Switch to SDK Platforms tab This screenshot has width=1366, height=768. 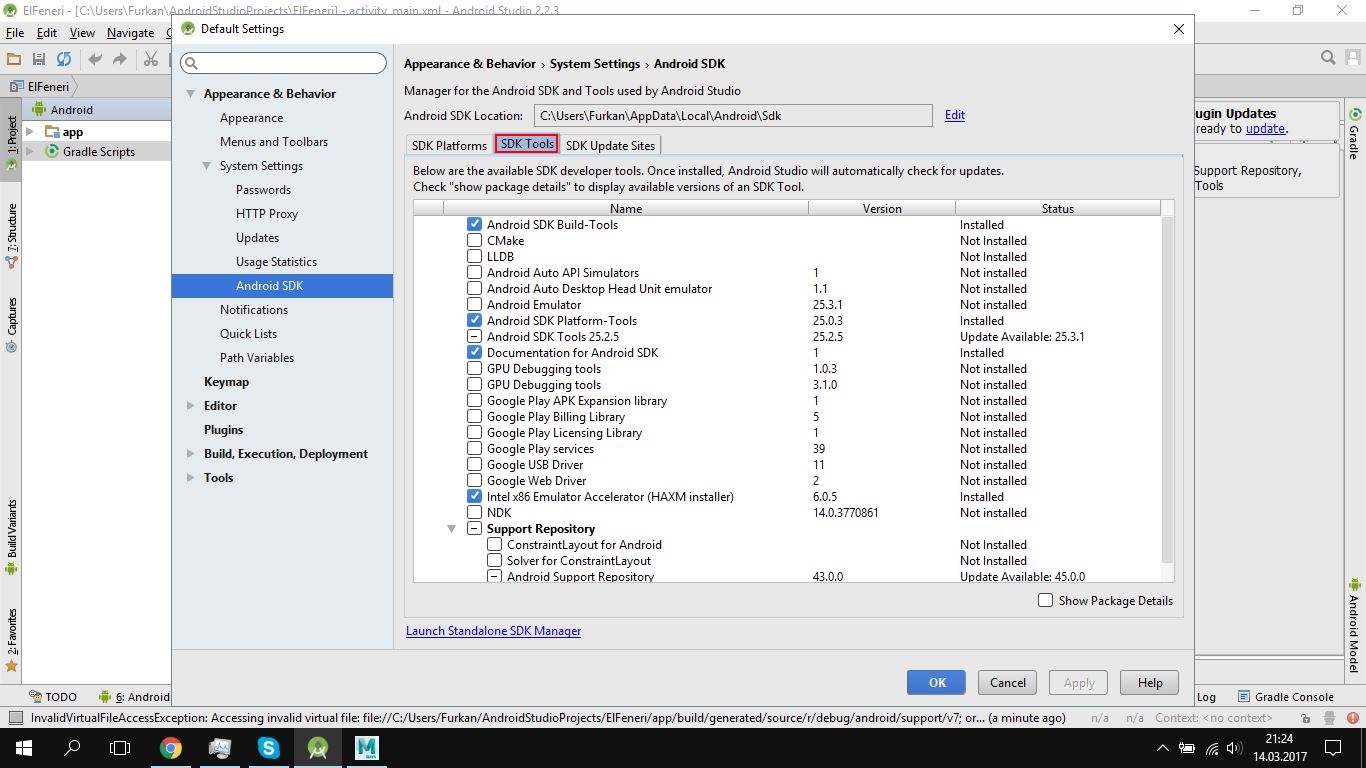449,146
